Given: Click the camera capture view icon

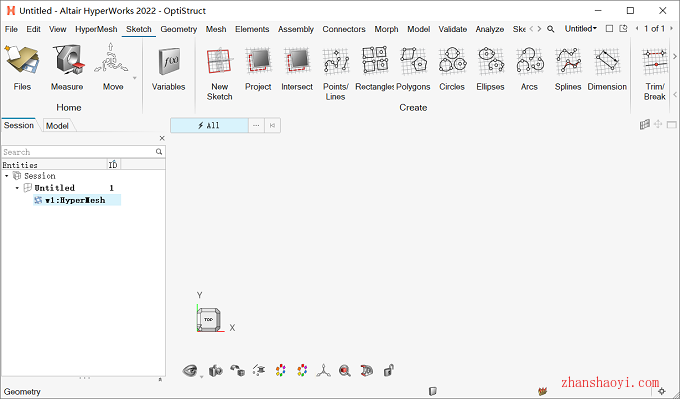Looking at the screenshot, I should click(x=216, y=371).
